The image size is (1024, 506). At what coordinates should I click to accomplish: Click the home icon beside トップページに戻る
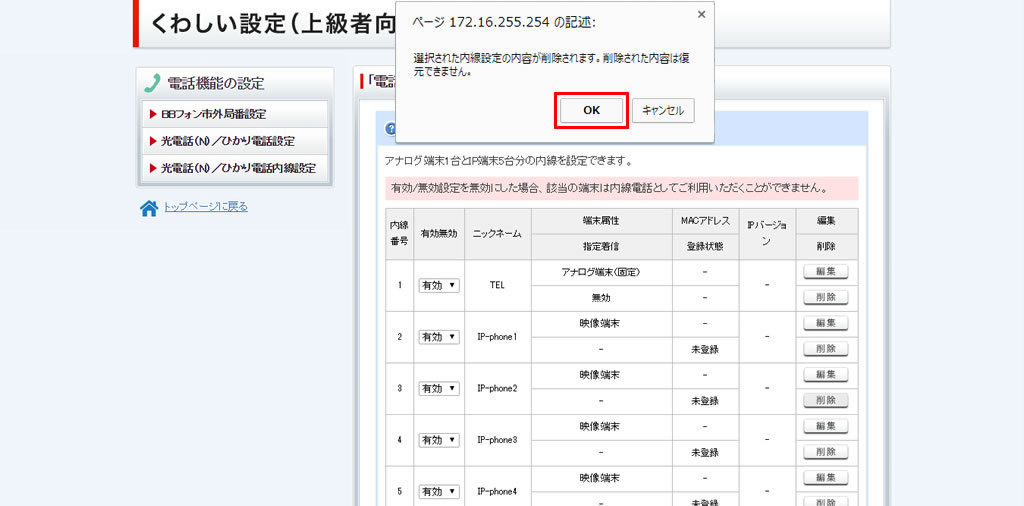pos(149,208)
